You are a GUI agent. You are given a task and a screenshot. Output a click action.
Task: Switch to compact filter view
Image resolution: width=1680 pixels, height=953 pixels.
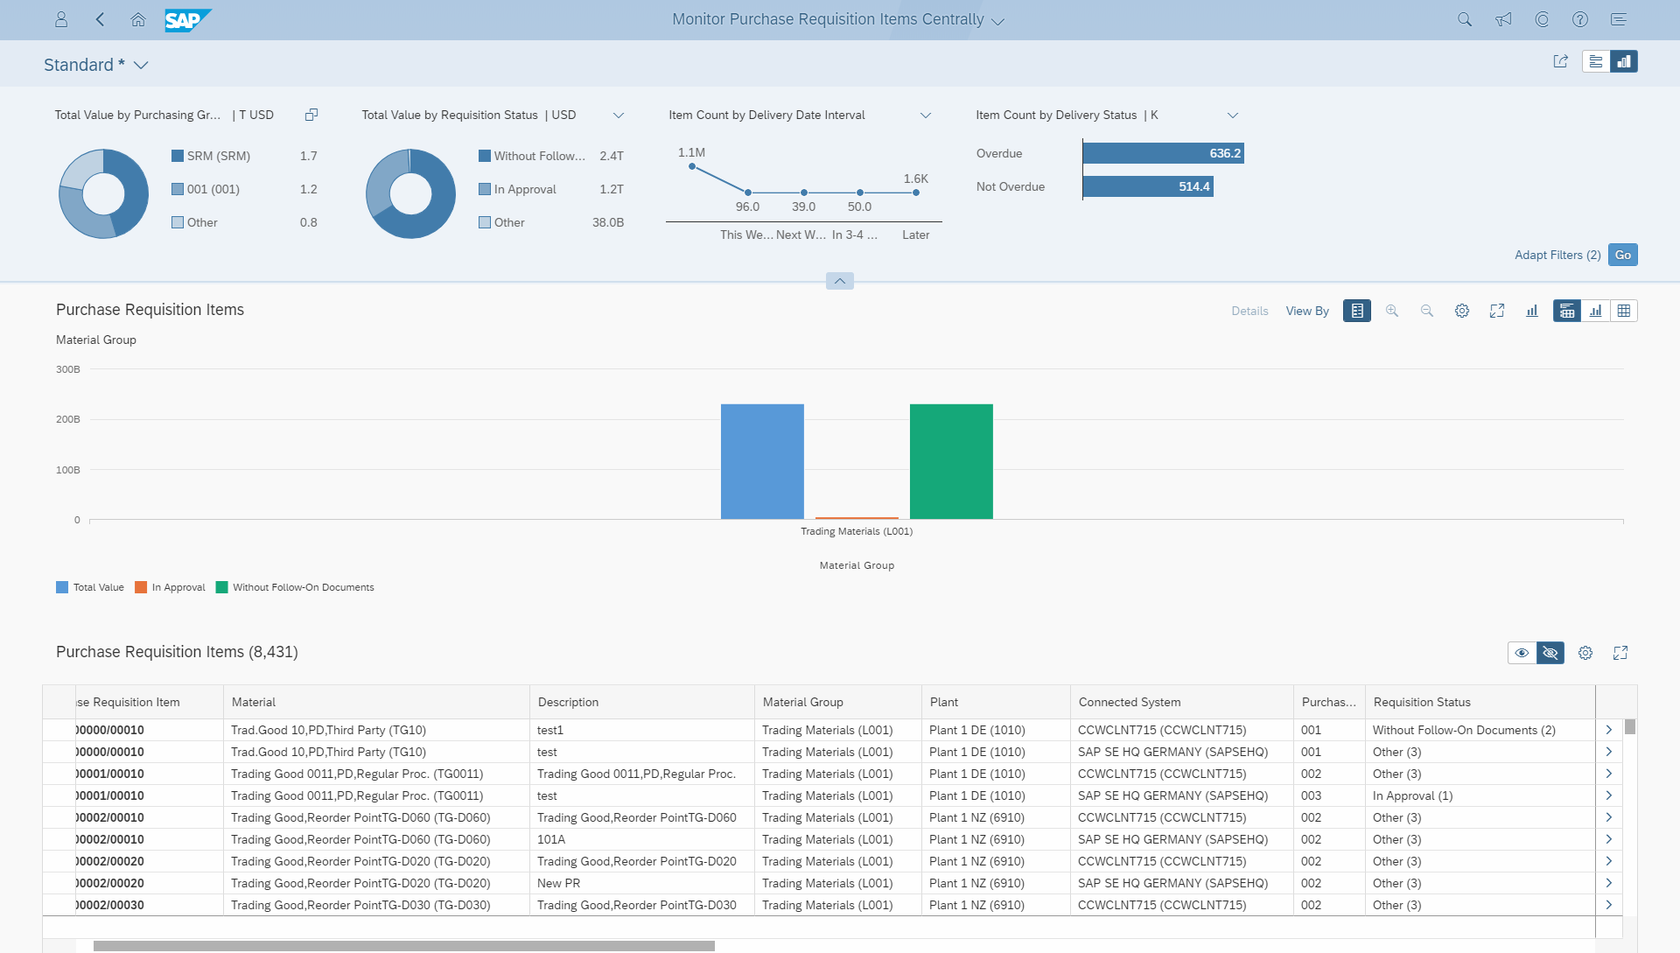point(1596,62)
